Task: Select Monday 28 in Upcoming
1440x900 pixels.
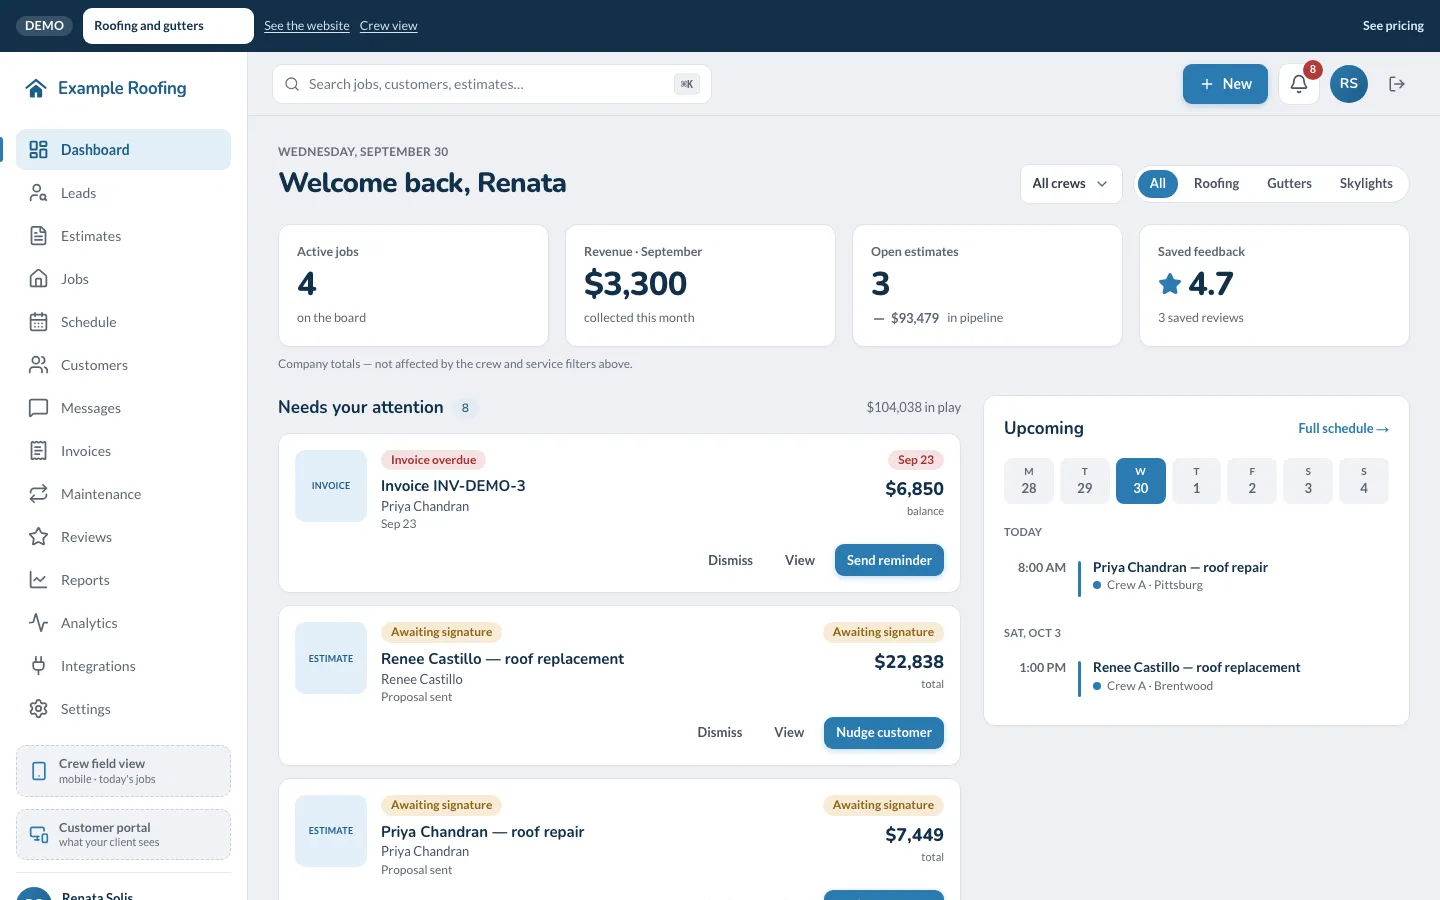Action: coord(1029,481)
